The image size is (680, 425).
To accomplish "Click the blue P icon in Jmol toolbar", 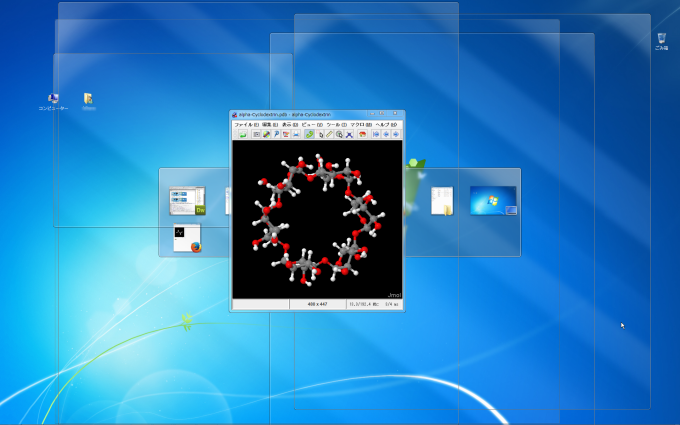I will [276, 134].
